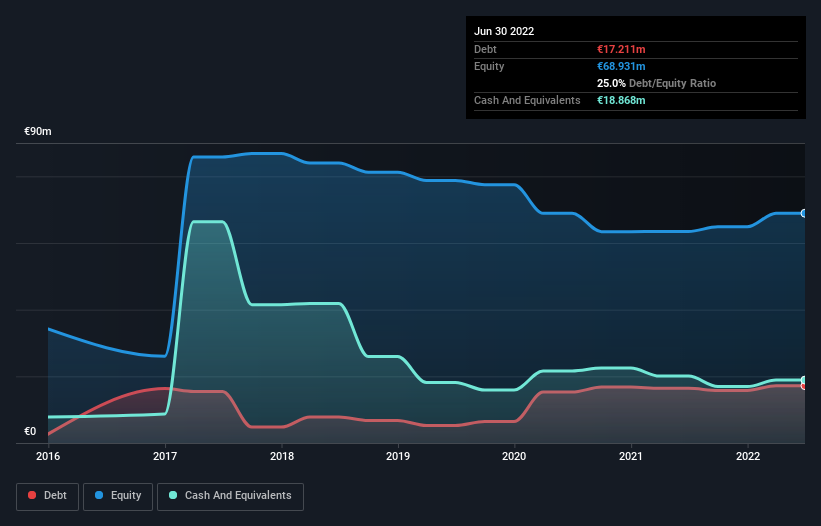Viewport: 821px width, 526px height.
Task: Click the 2016 axis label
Action: click(48, 456)
